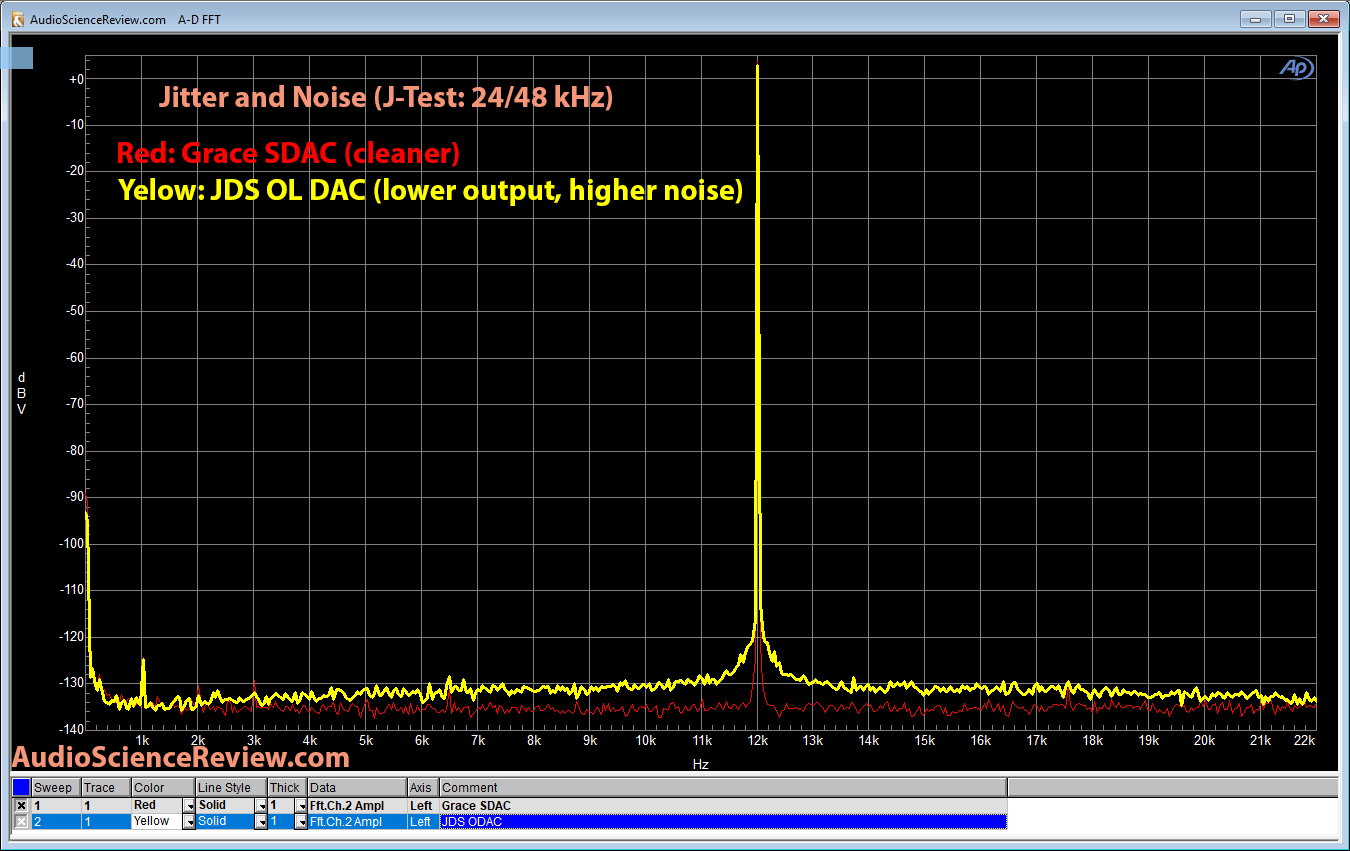Select the JDS ODAC comment cell
This screenshot has width=1350, height=851.
pos(723,821)
